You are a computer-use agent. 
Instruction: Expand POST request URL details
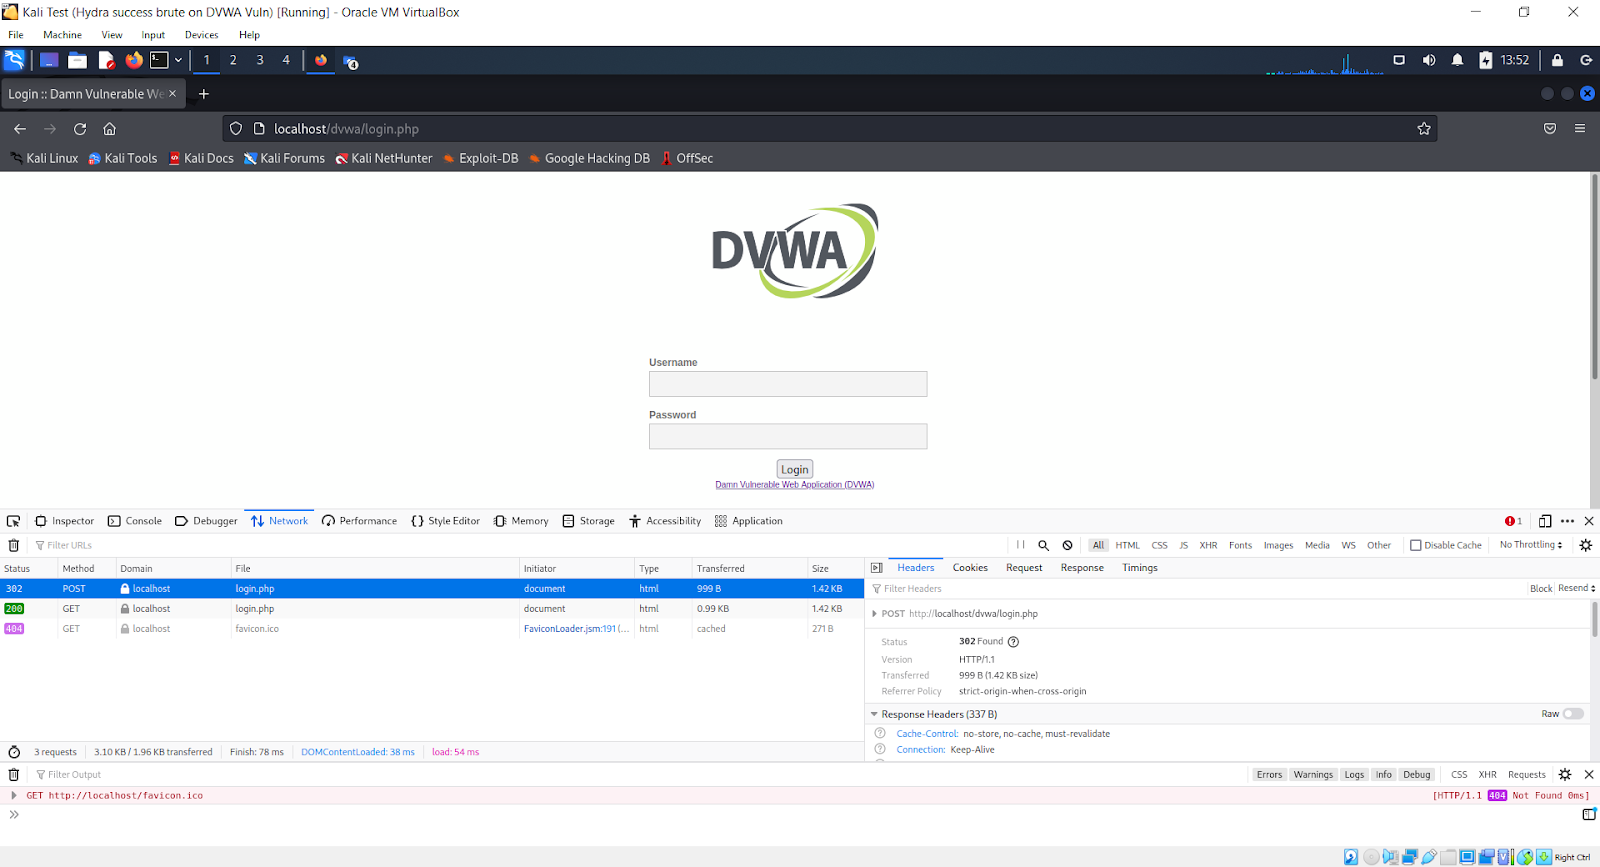(x=875, y=614)
